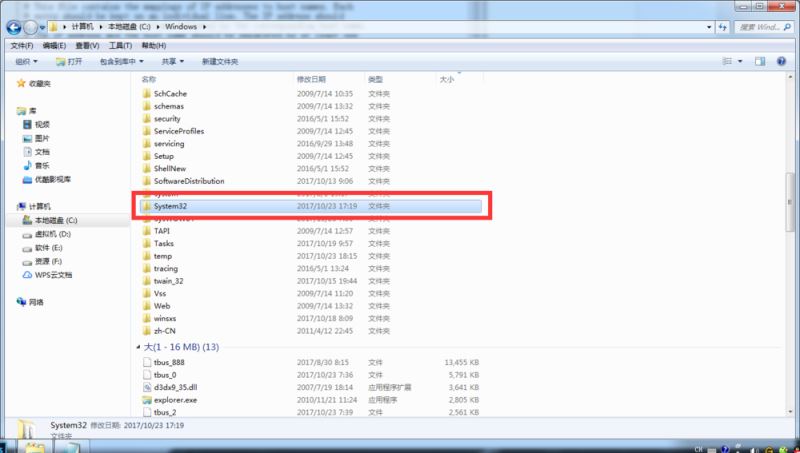This screenshot has height=453, width=800.
Task: Open the 文档 library
Action: coord(42,152)
